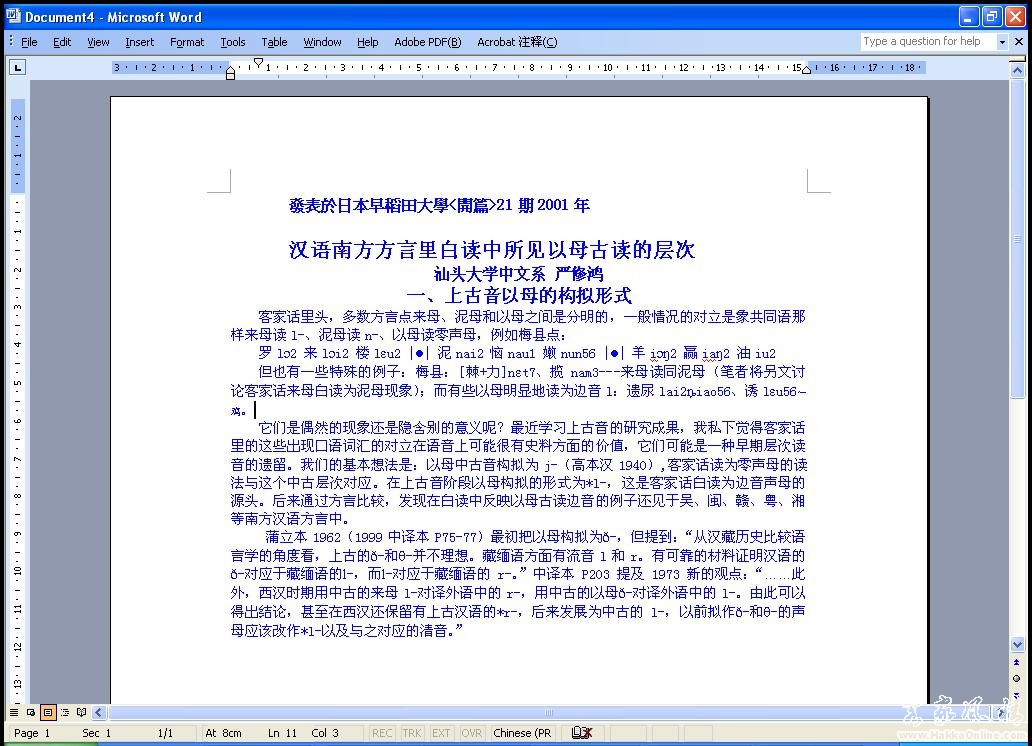Click the 'Col 3' status bar entry
The image size is (1032, 746).
(325, 733)
